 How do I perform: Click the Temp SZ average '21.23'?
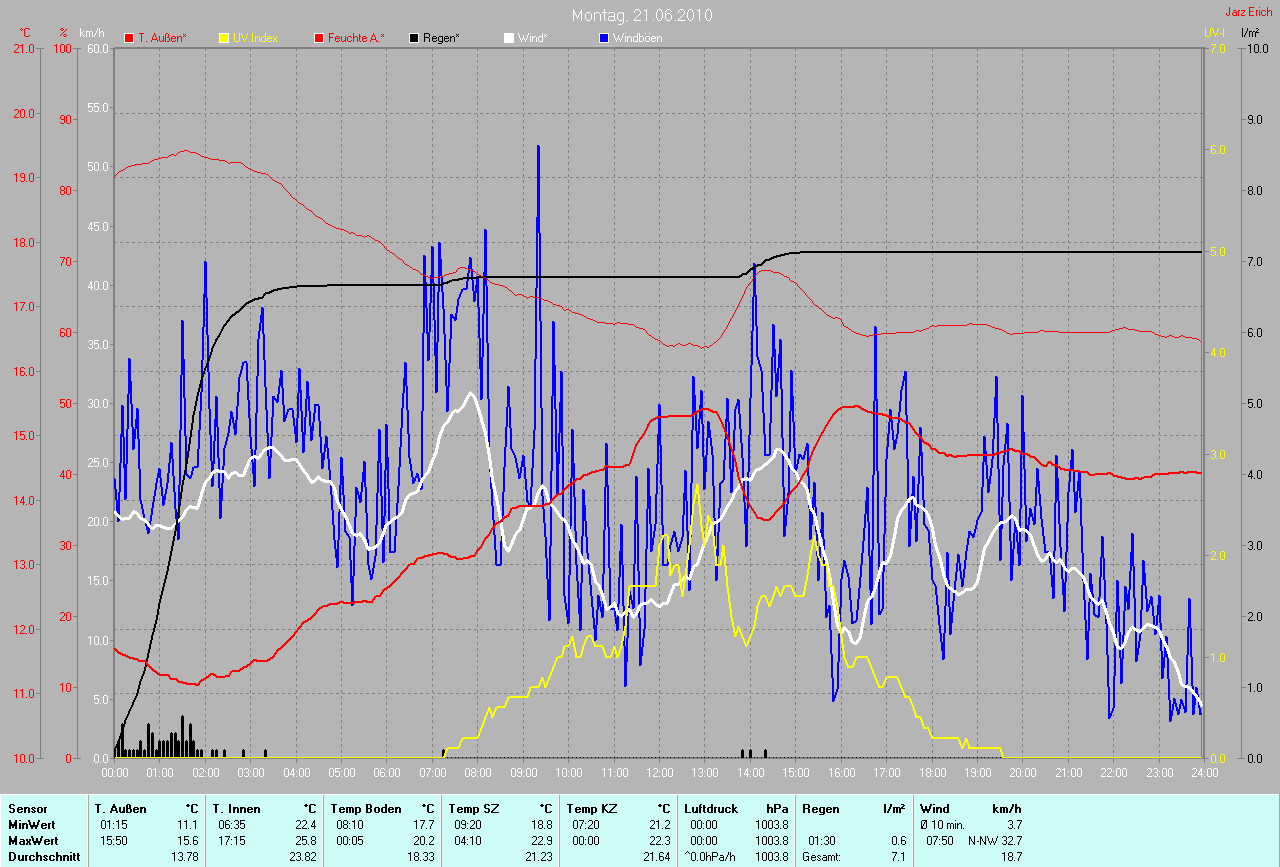(540, 857)
